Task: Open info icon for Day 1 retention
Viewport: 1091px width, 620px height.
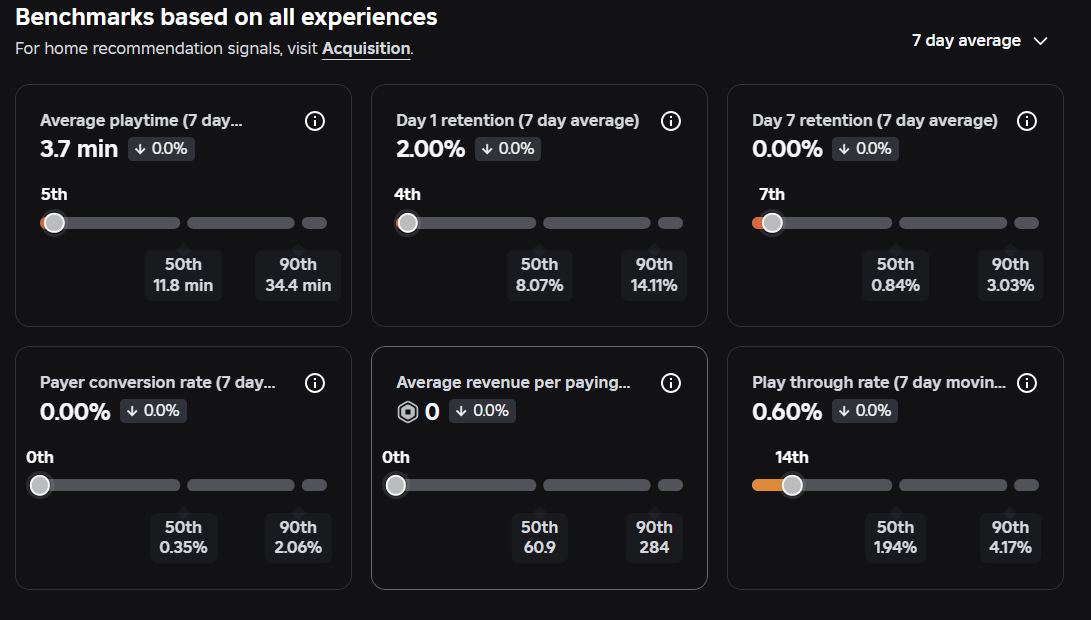Action: coord(671,121)
